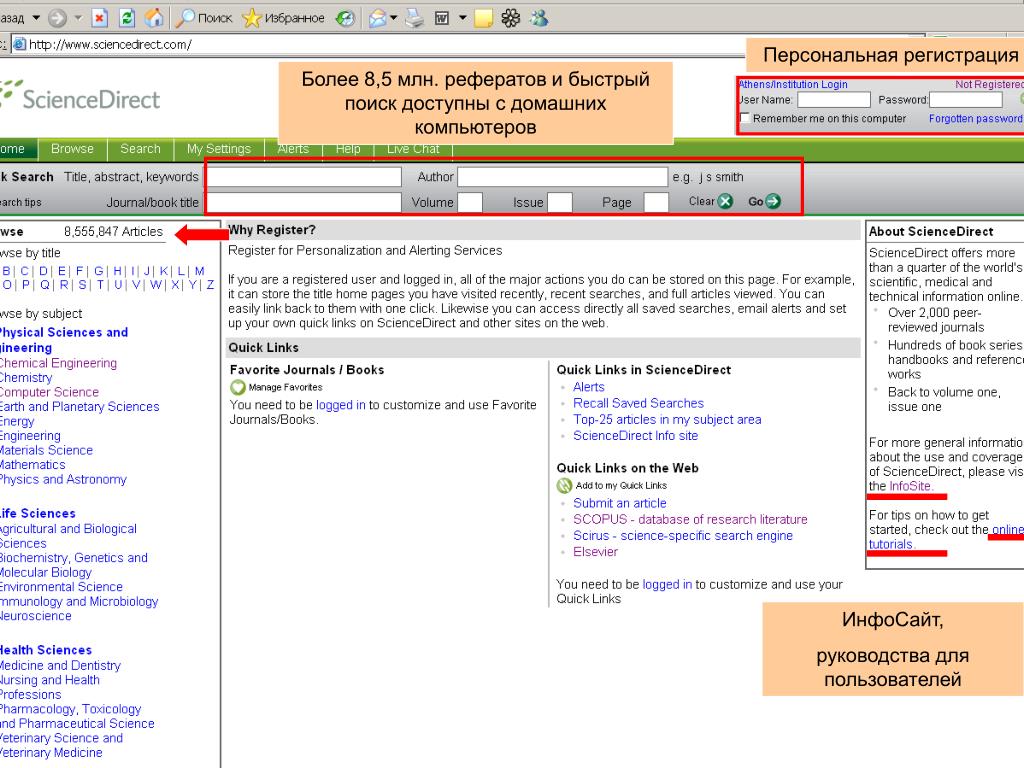Click the yellow note toolbar icon
Image resolution: width=1024 pixels, height=768 pixels.
[x=483, y=18]
